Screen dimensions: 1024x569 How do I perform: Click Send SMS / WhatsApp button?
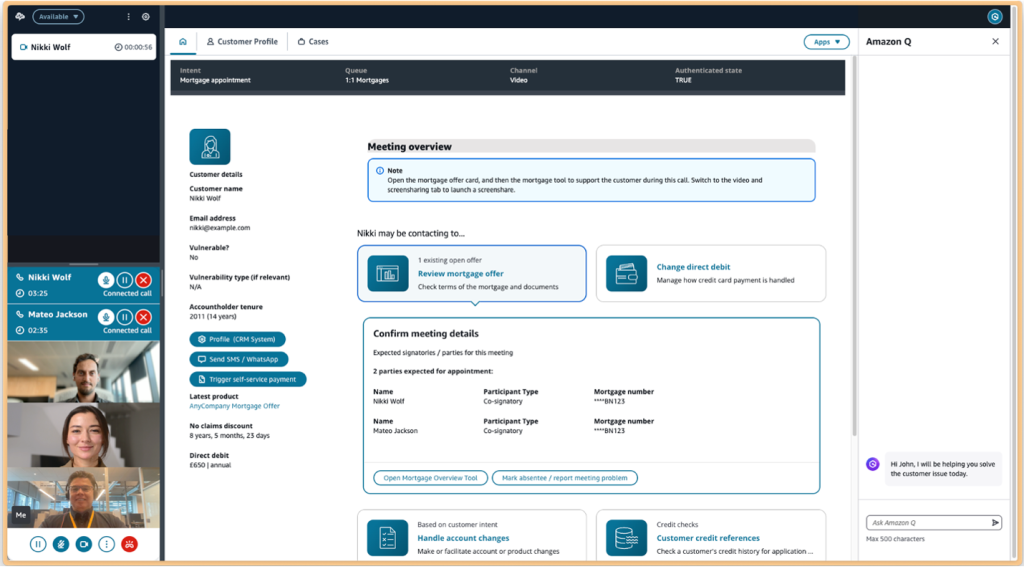click(x=238, y=359)
